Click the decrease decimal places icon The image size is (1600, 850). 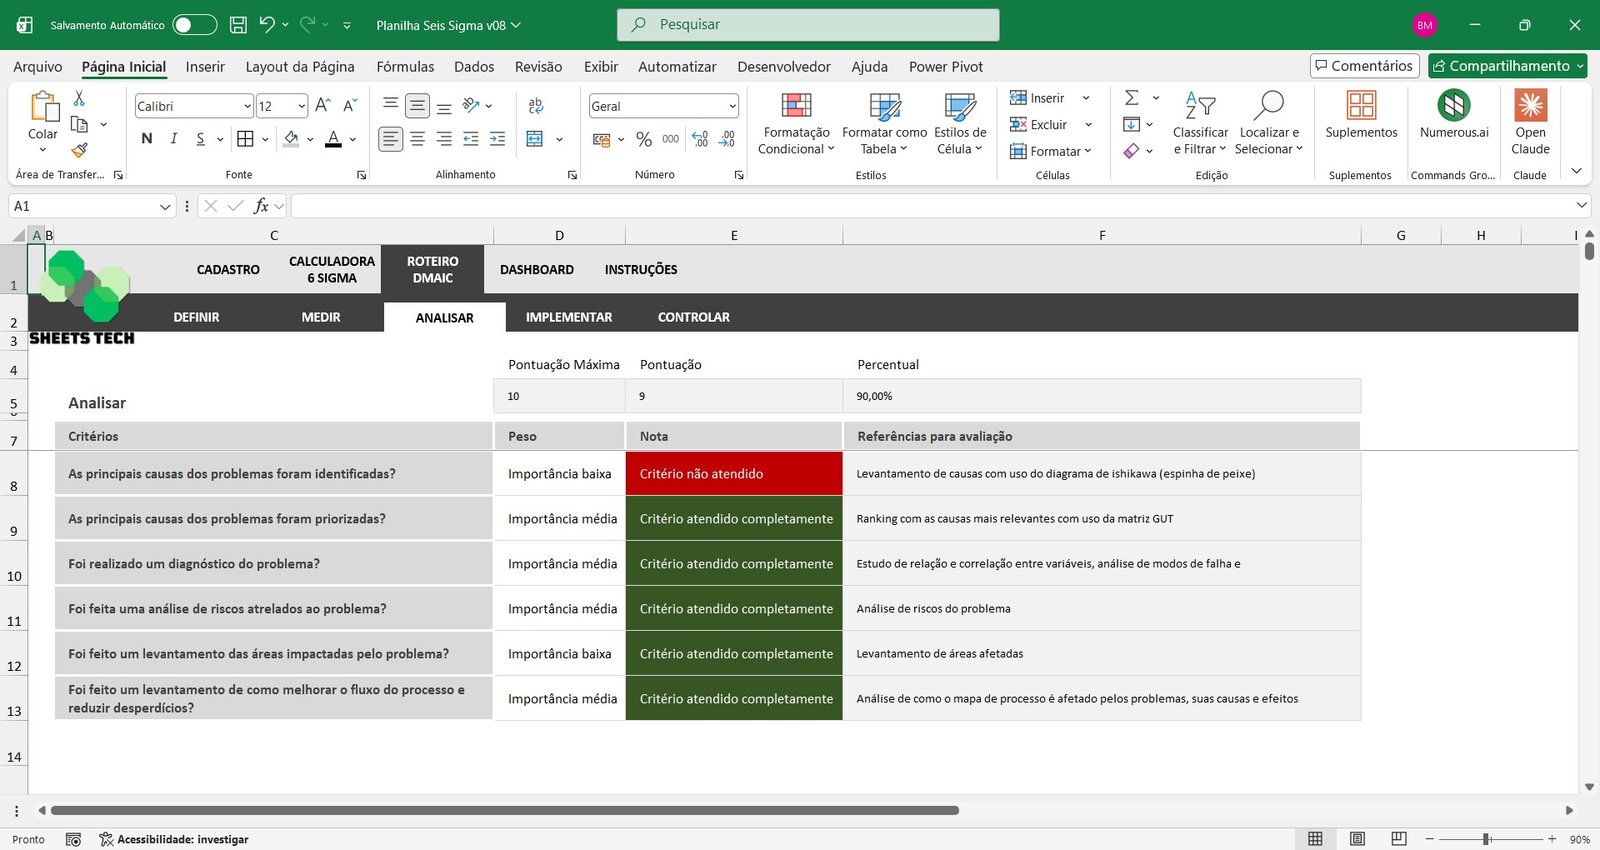(x=727, y=139)
